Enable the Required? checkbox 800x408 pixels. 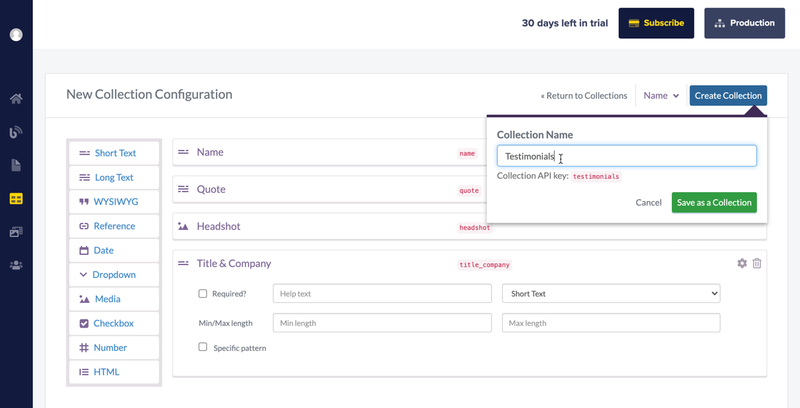click(x=203, y=294)
